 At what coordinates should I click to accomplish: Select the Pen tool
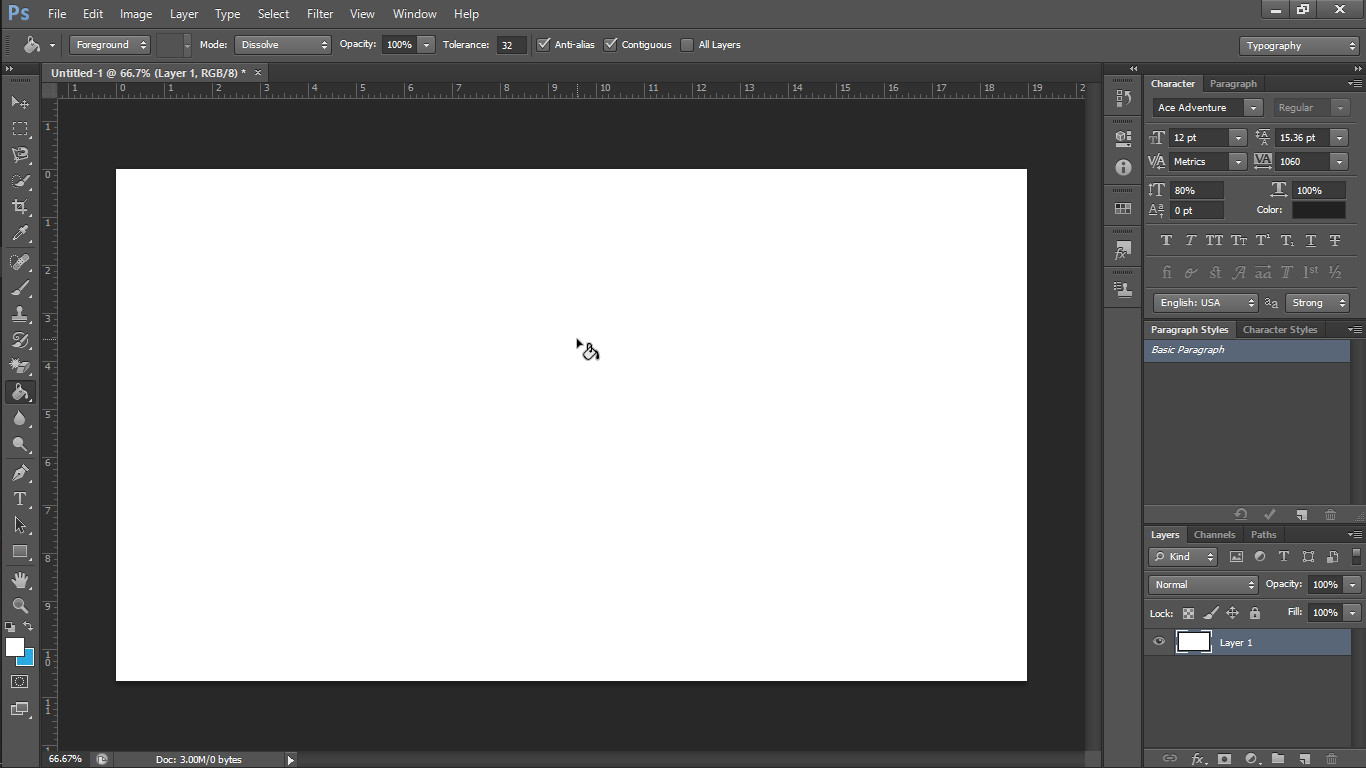tap(20, 473)
